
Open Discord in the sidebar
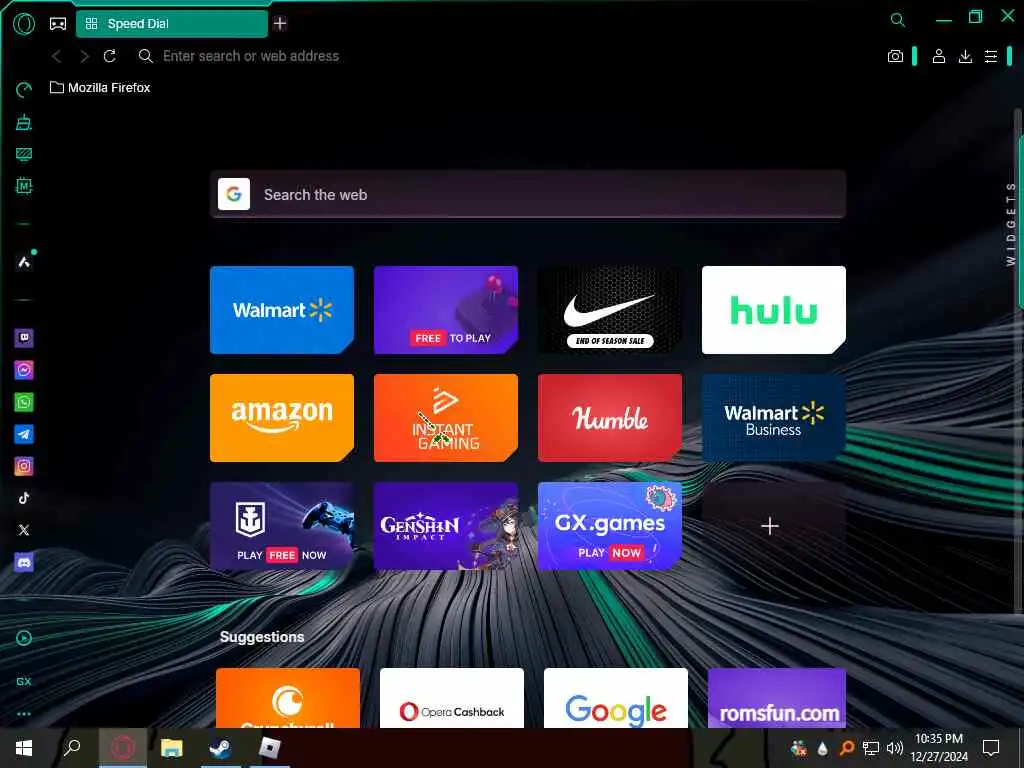(24, 562)
